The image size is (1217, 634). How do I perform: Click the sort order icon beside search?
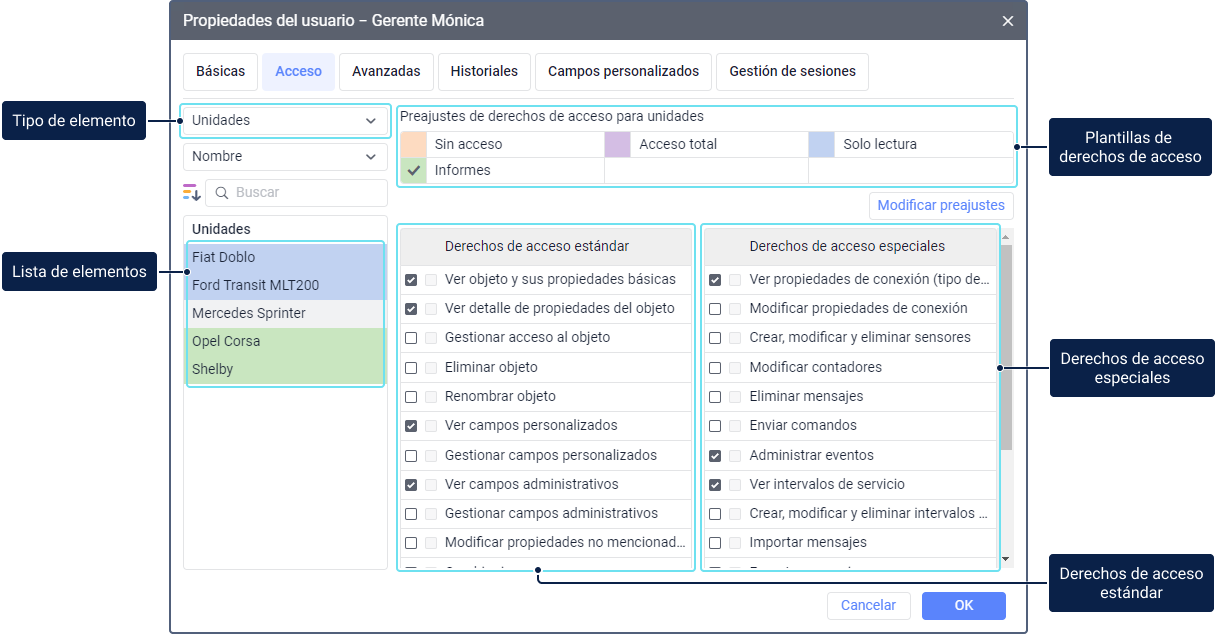[x=191, y=193]
